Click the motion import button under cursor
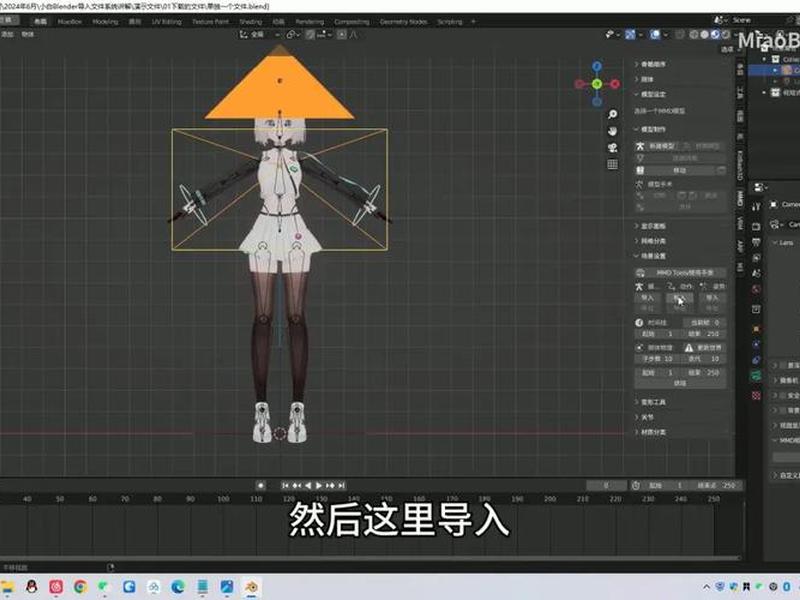Image resolution: width=800 pixels, height=600 pixels. click(680, 297)
